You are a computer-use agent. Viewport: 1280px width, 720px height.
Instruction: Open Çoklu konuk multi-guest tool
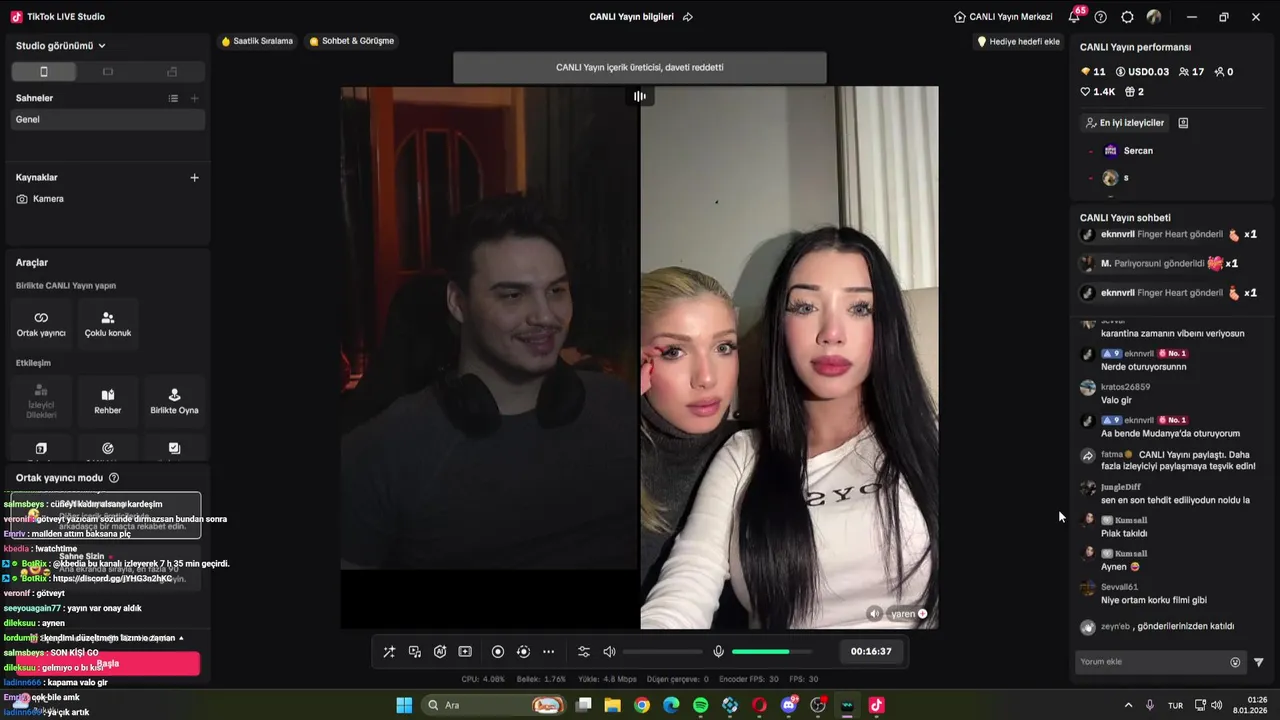point(108,324)
